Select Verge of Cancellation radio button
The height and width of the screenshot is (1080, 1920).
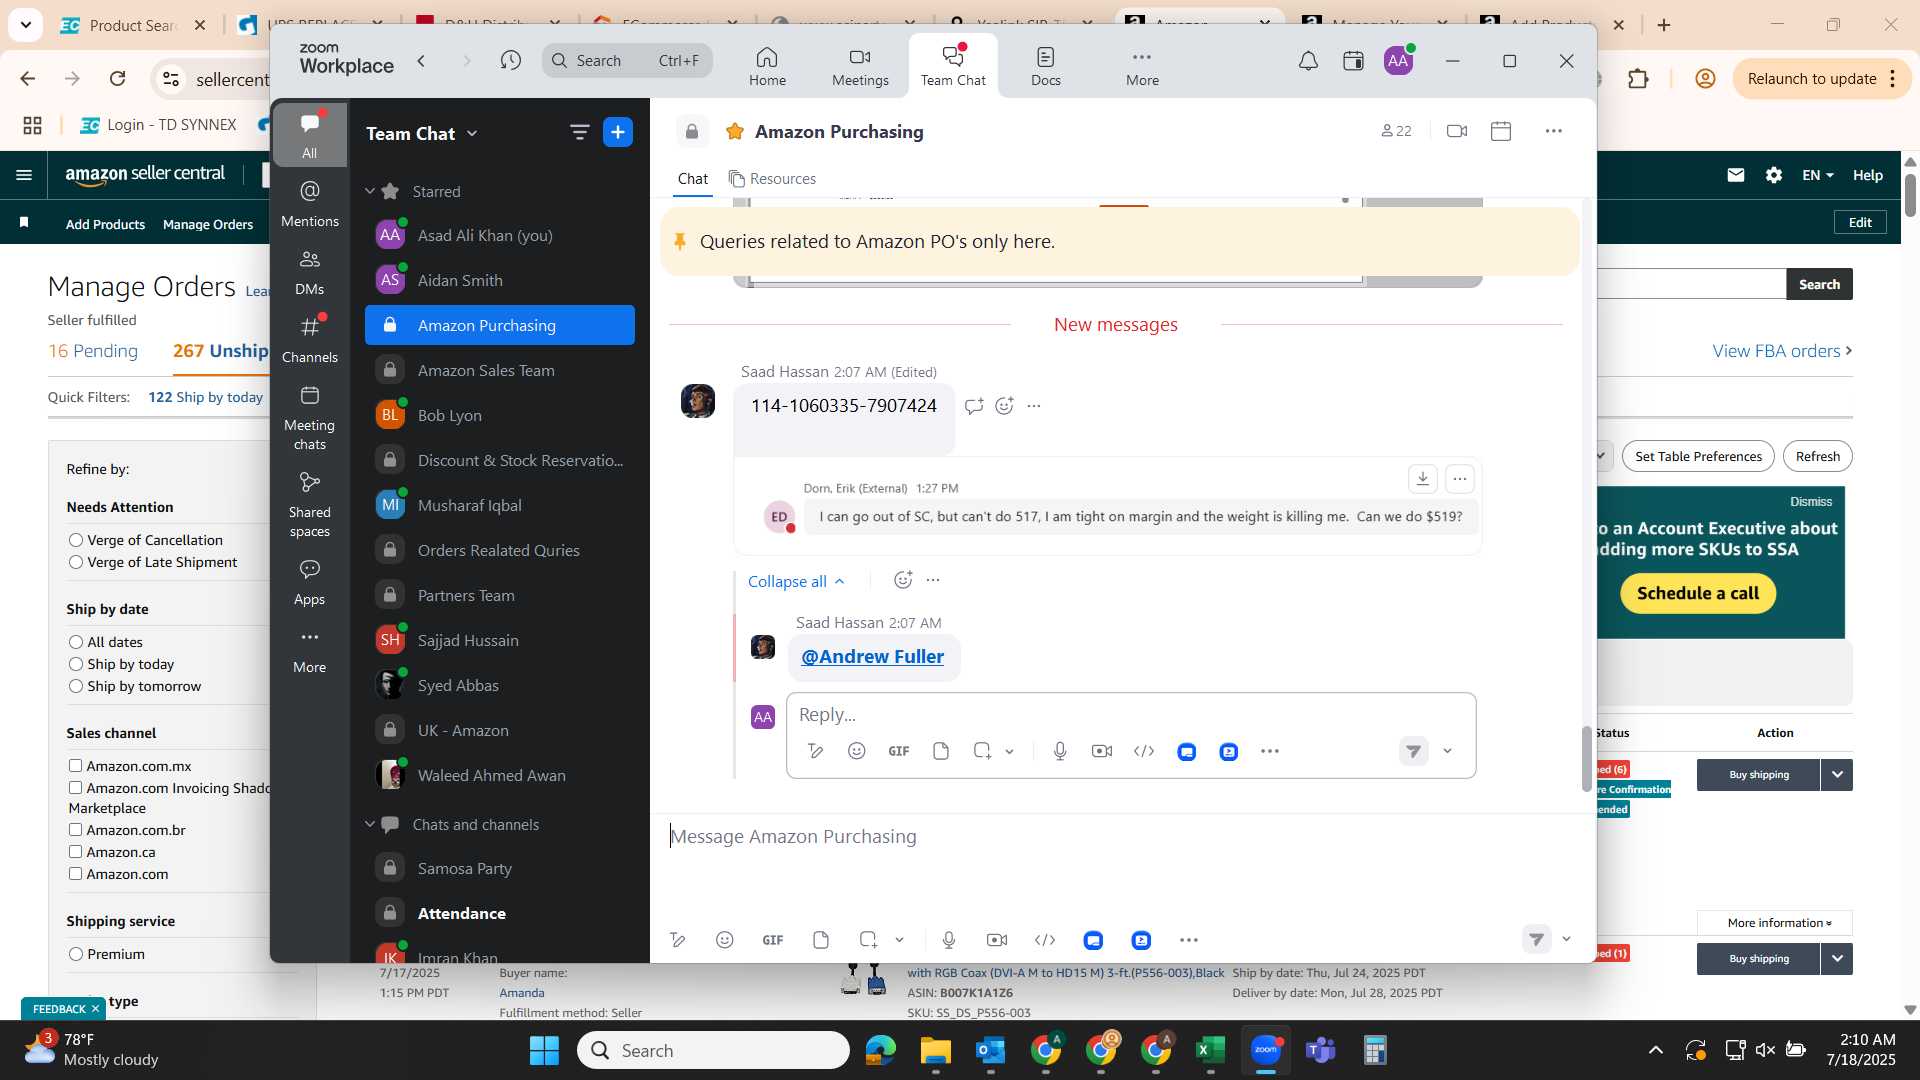point(75,540)
